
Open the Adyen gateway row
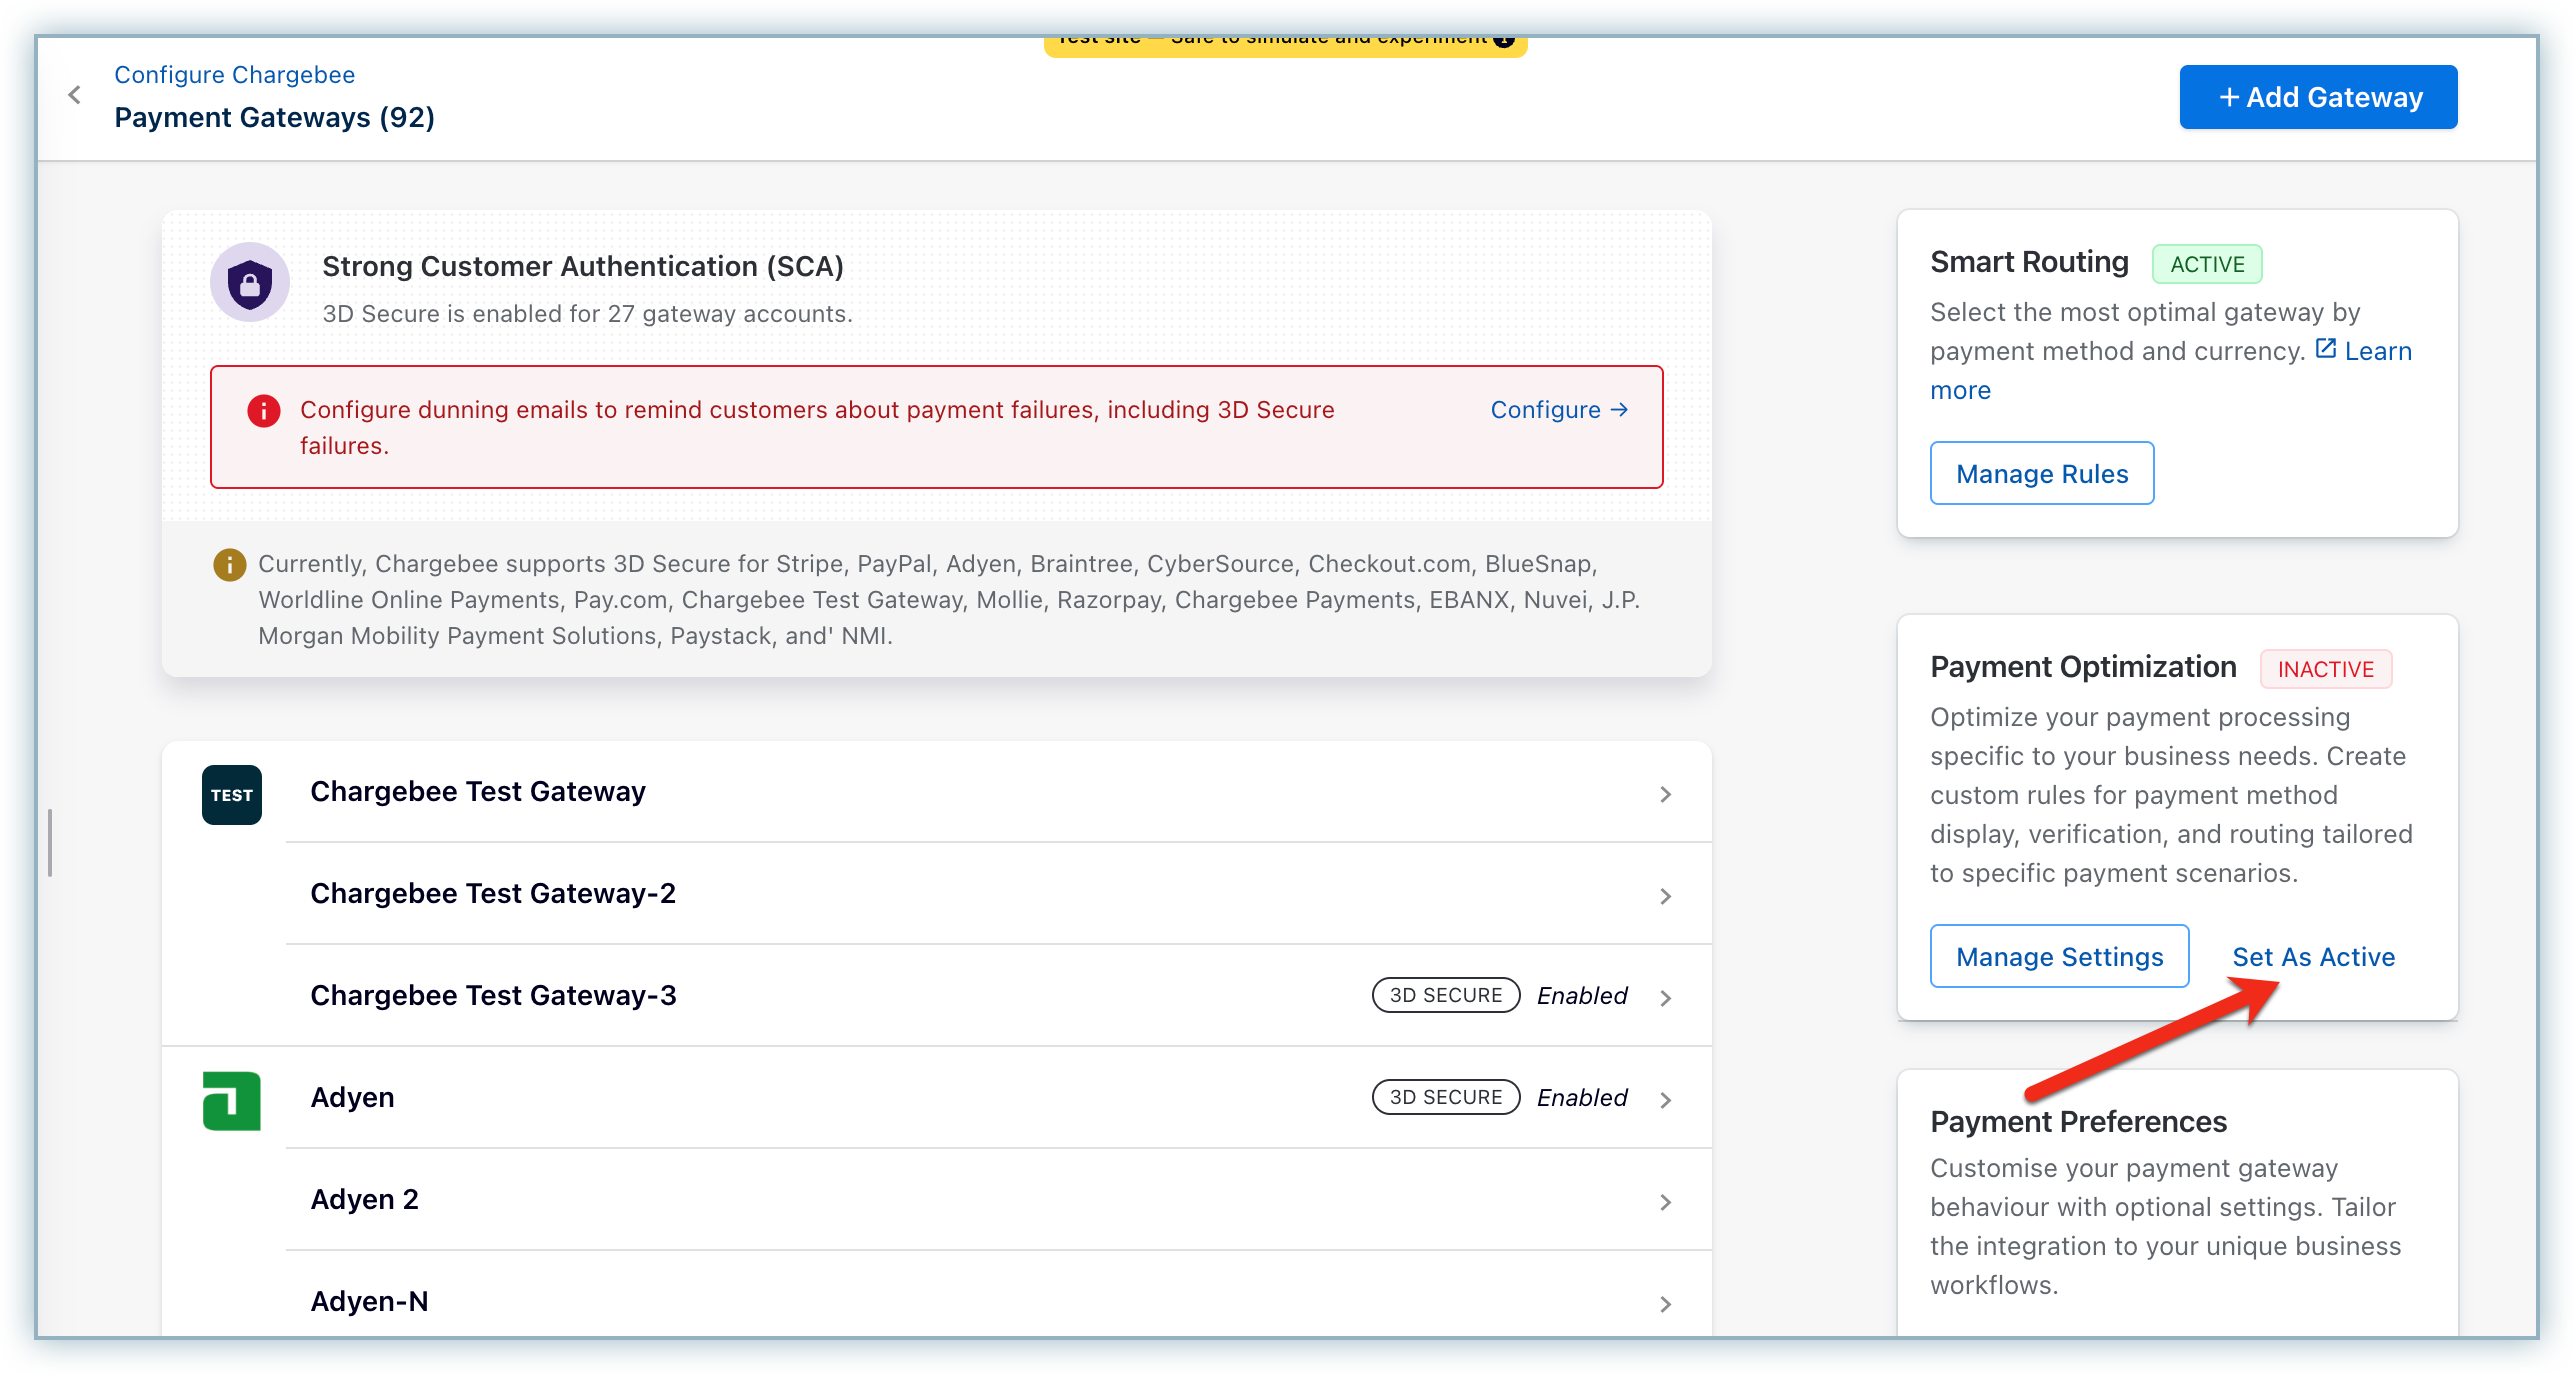[998, 1098]
